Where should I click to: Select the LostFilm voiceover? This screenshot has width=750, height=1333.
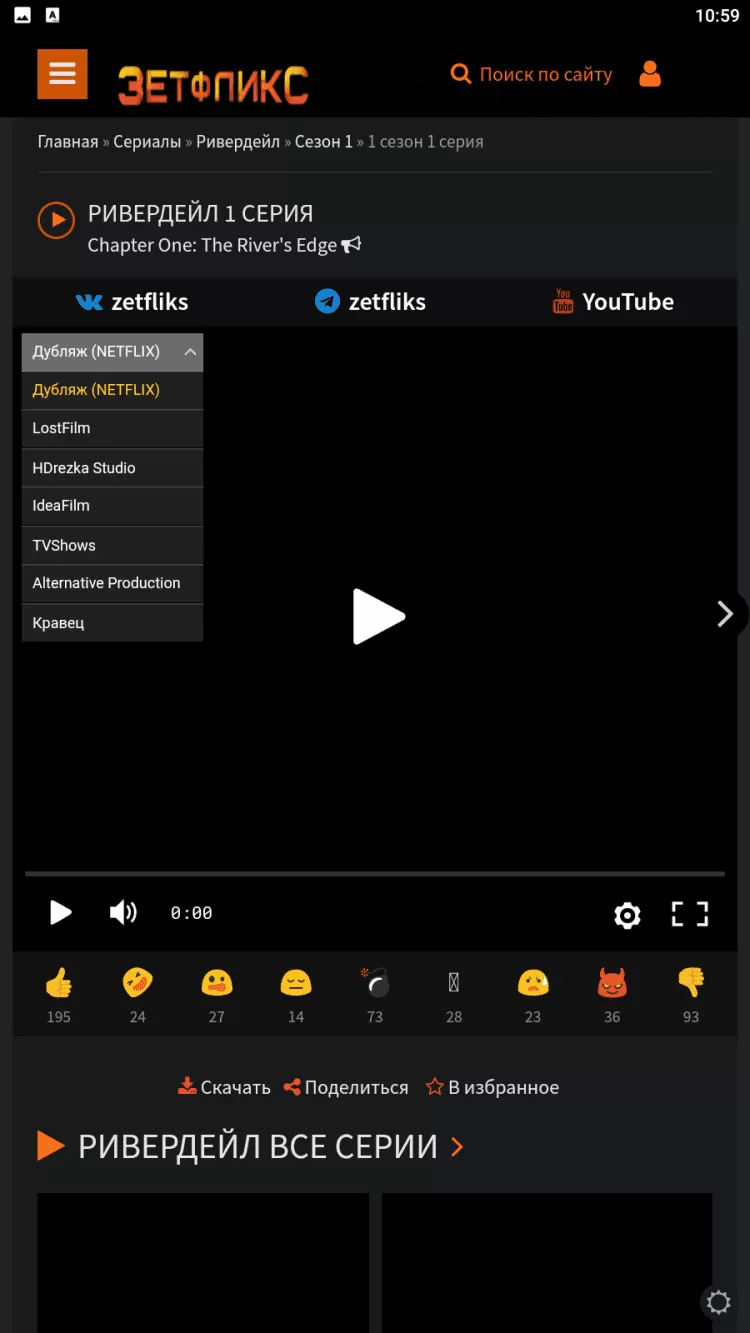(112, 429)
